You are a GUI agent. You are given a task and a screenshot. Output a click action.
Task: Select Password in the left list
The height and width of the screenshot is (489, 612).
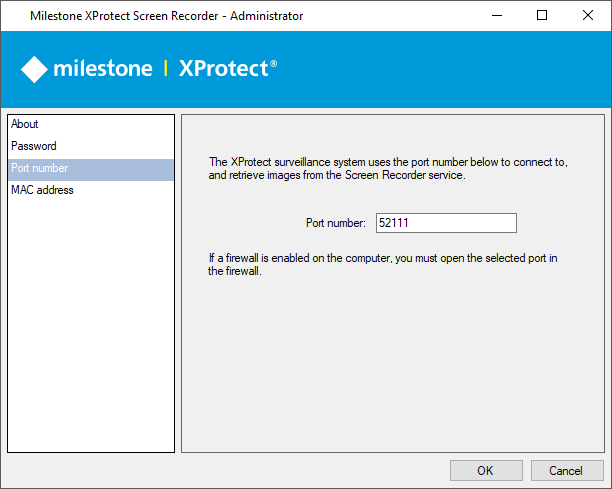click(34, 146)
